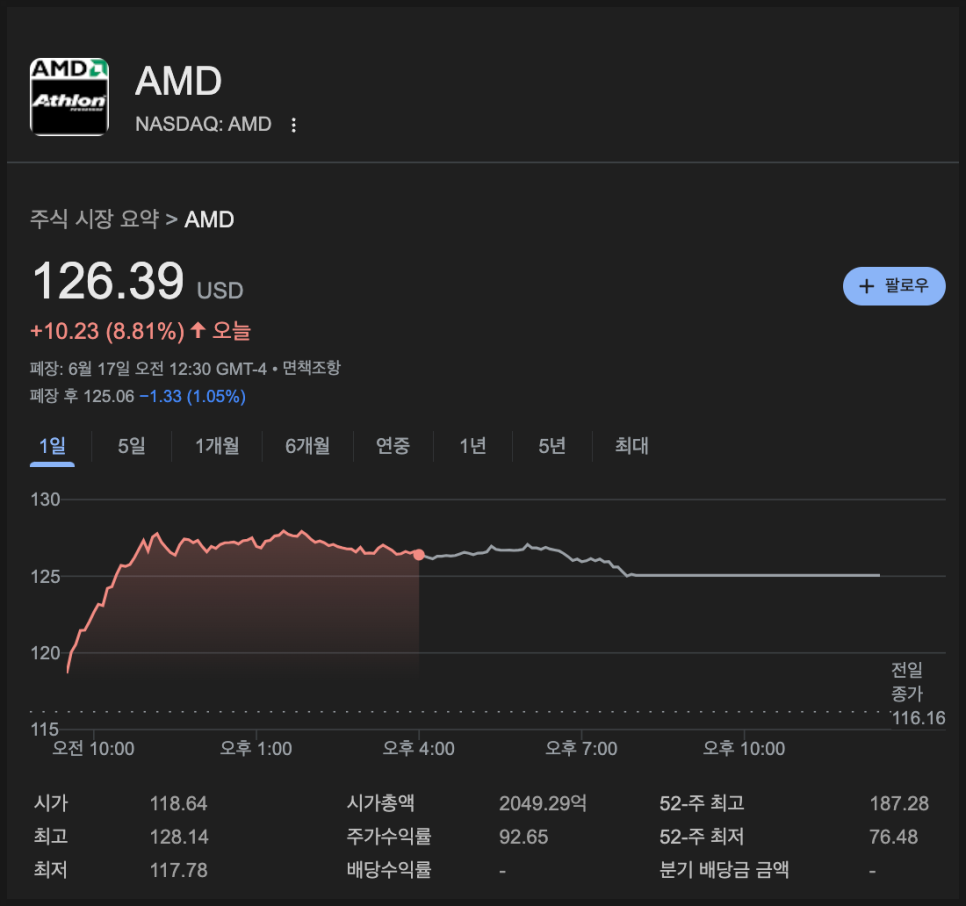Click the 전일 종가 116.16 label
Screen dimensions: 966x906
(x=917, y=694)
